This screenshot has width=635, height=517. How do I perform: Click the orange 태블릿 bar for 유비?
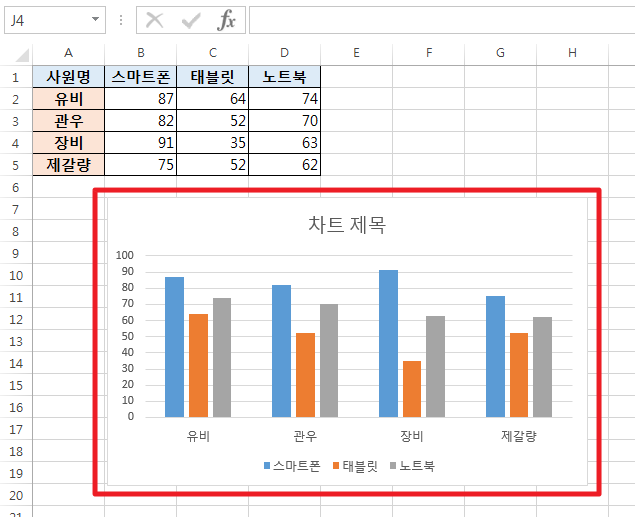(198, 366)
